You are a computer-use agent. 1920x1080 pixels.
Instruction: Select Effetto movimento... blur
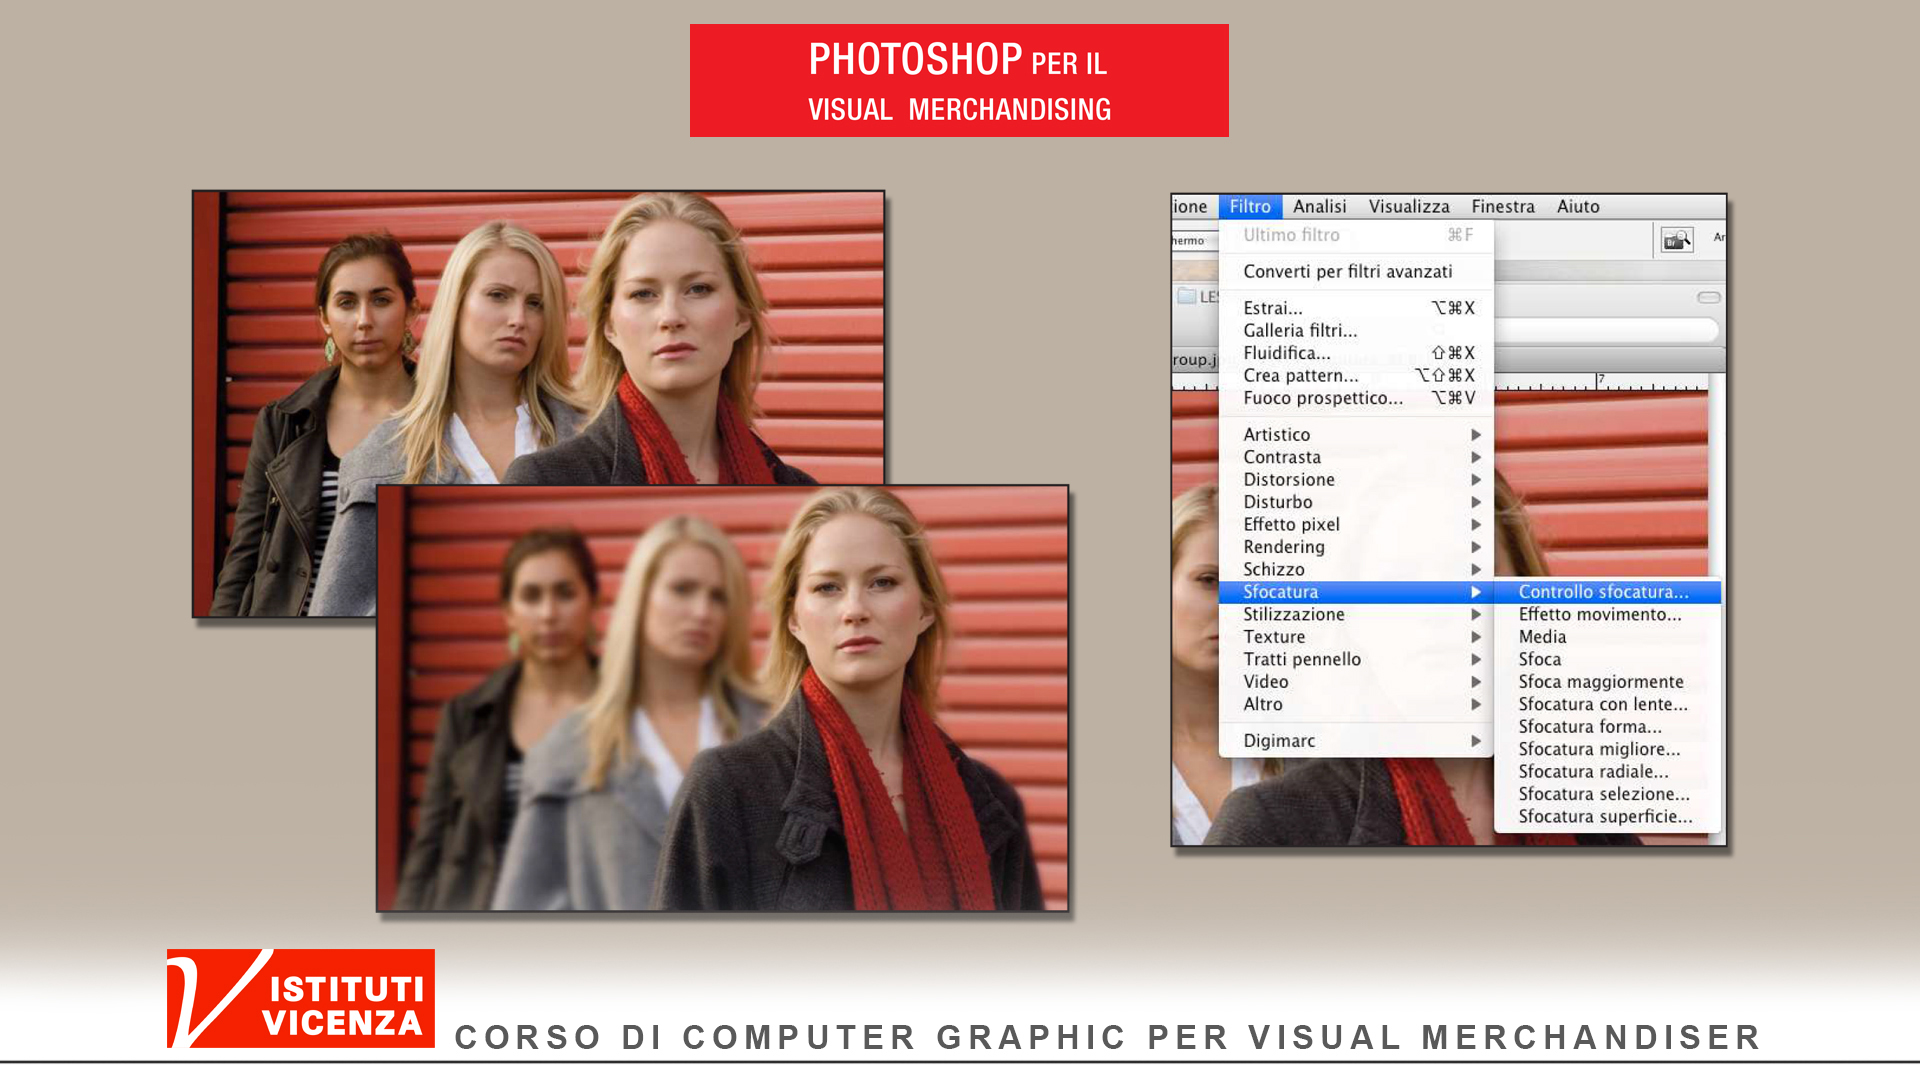[x=1607, y=615]
